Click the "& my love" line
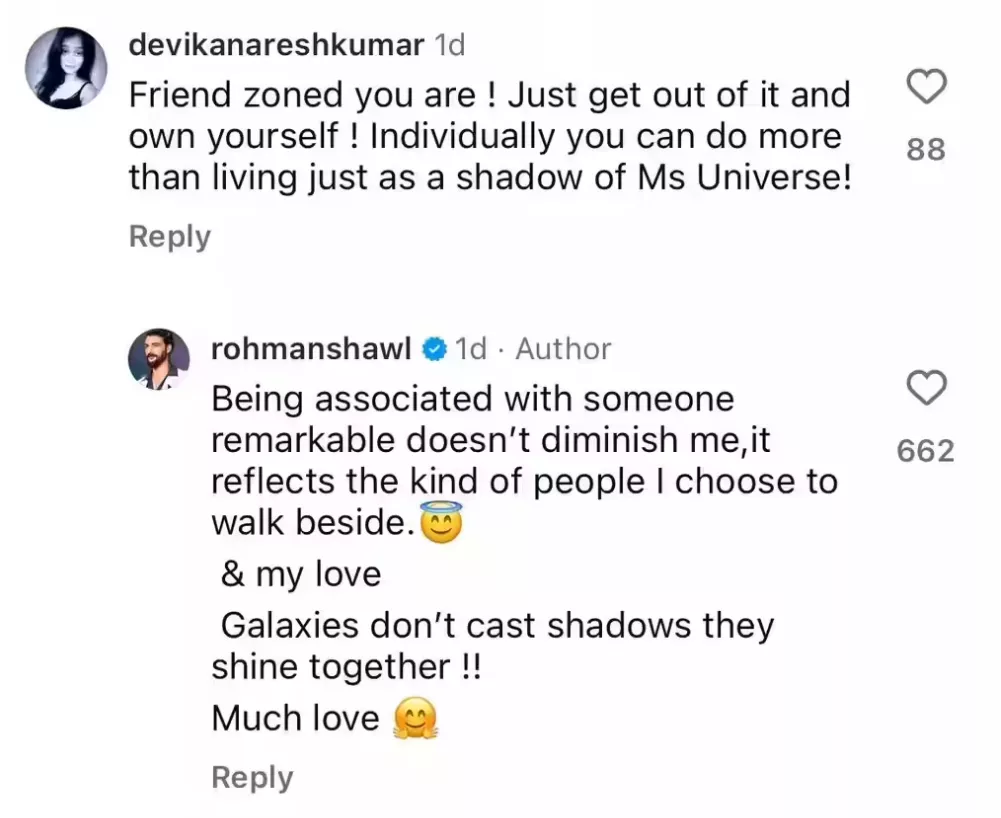The width and height of the screenshot is (1001, 818). 301,575
